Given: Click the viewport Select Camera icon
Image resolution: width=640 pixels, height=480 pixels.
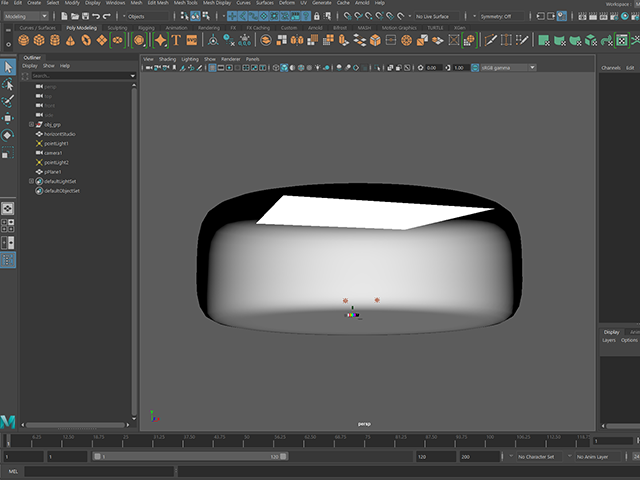Looking at the screenshot, I should [x=149, y=68].
